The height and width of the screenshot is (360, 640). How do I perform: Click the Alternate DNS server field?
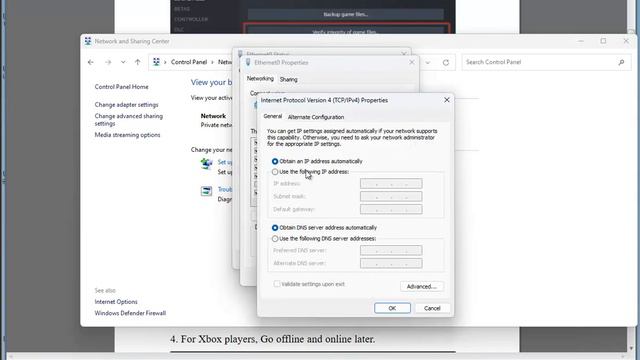point(391,263)
